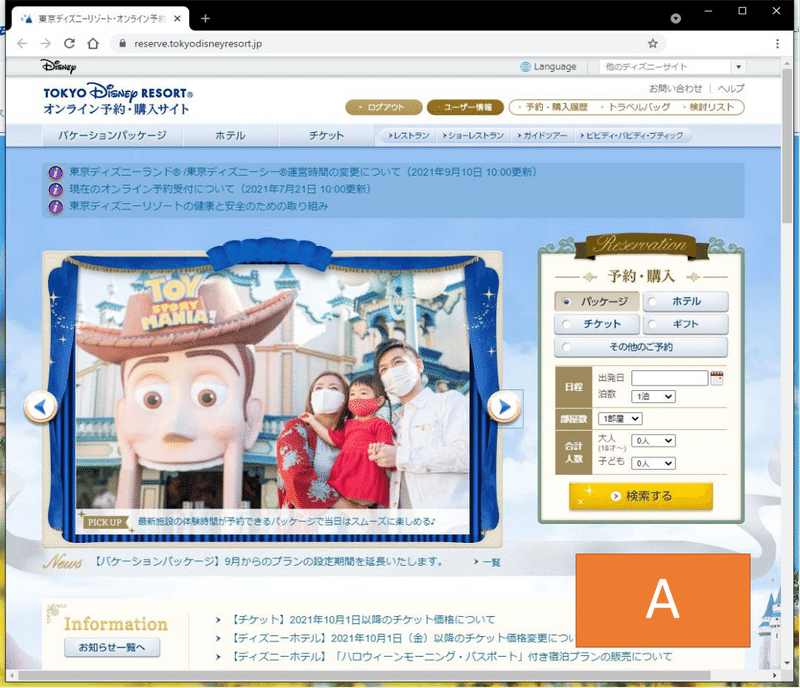The height and width of the screenshot is (688, 800).
Task: Select the チケット reservation option
Action: [x=596, y=324]
